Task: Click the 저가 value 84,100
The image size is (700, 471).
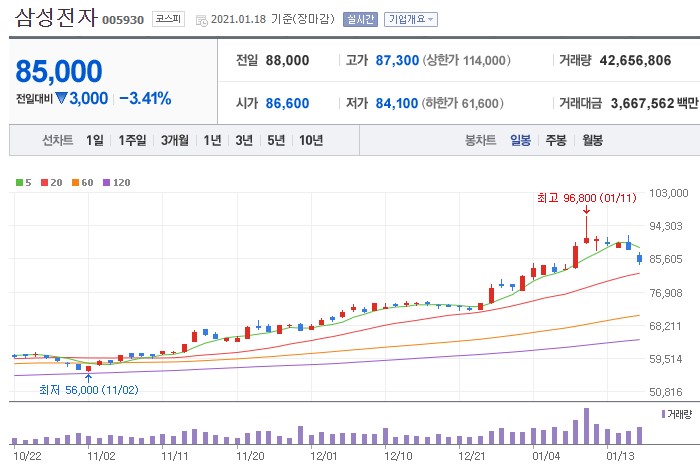Action: click(396, 103)
